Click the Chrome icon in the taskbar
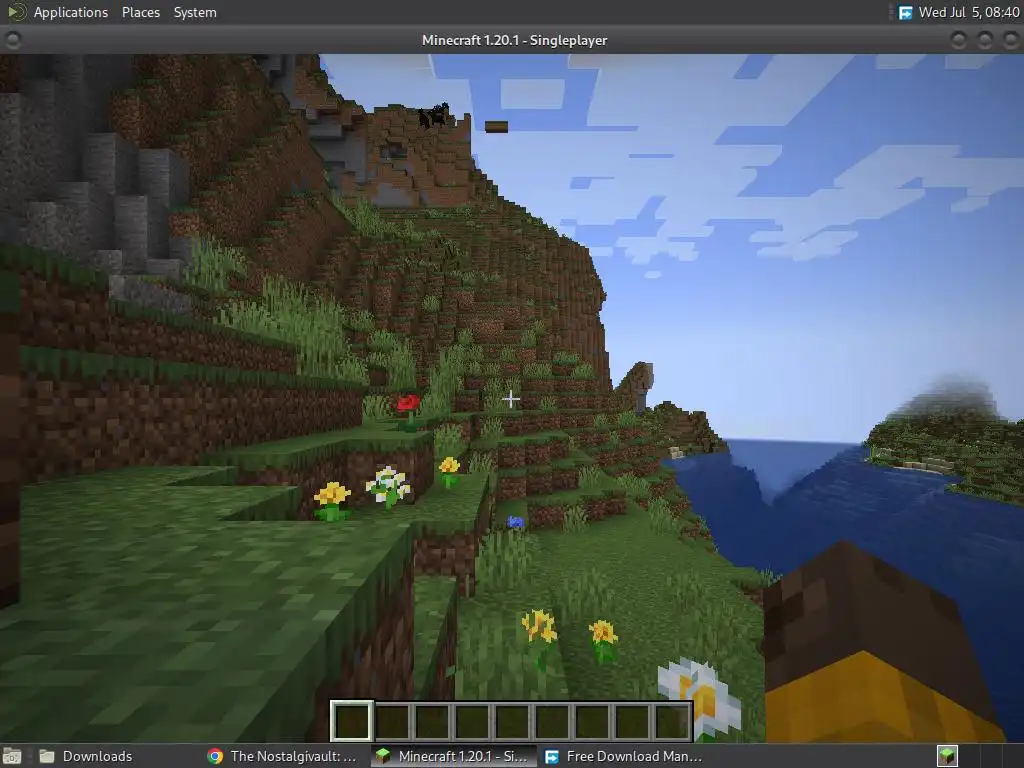This screenshot has width=1024, height=768. pyautogui.click(x=215, y=756)
